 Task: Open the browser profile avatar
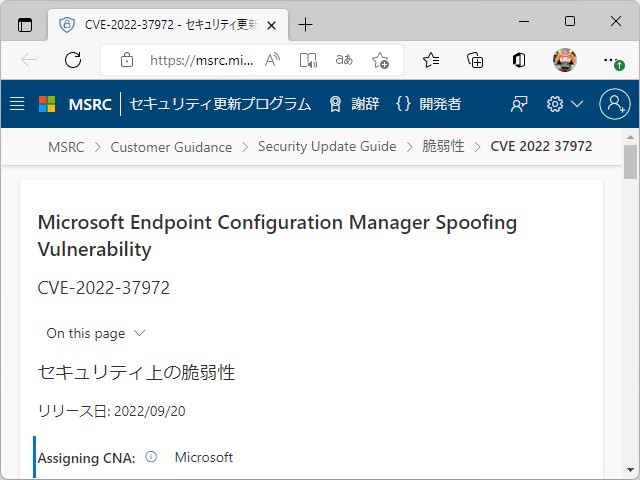[x=564, y=60]
